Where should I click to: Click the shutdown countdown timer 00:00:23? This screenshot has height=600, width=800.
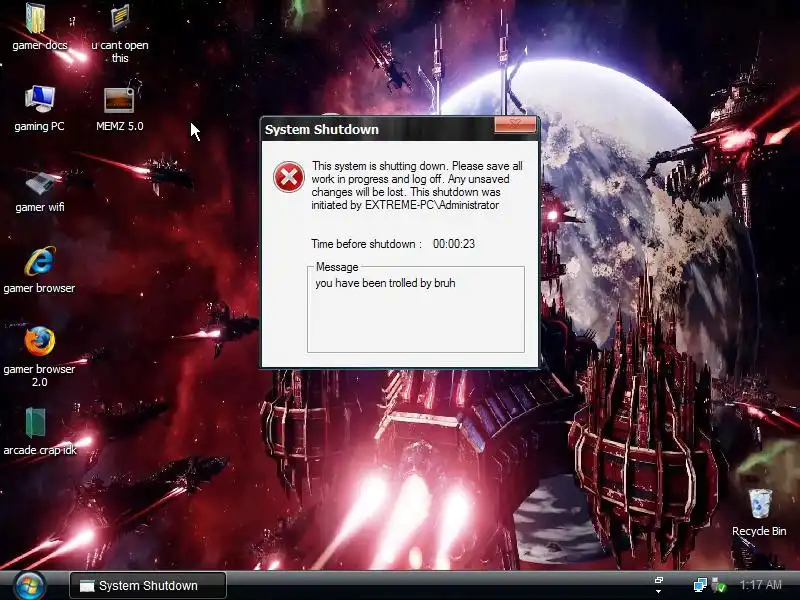point(454,244)
